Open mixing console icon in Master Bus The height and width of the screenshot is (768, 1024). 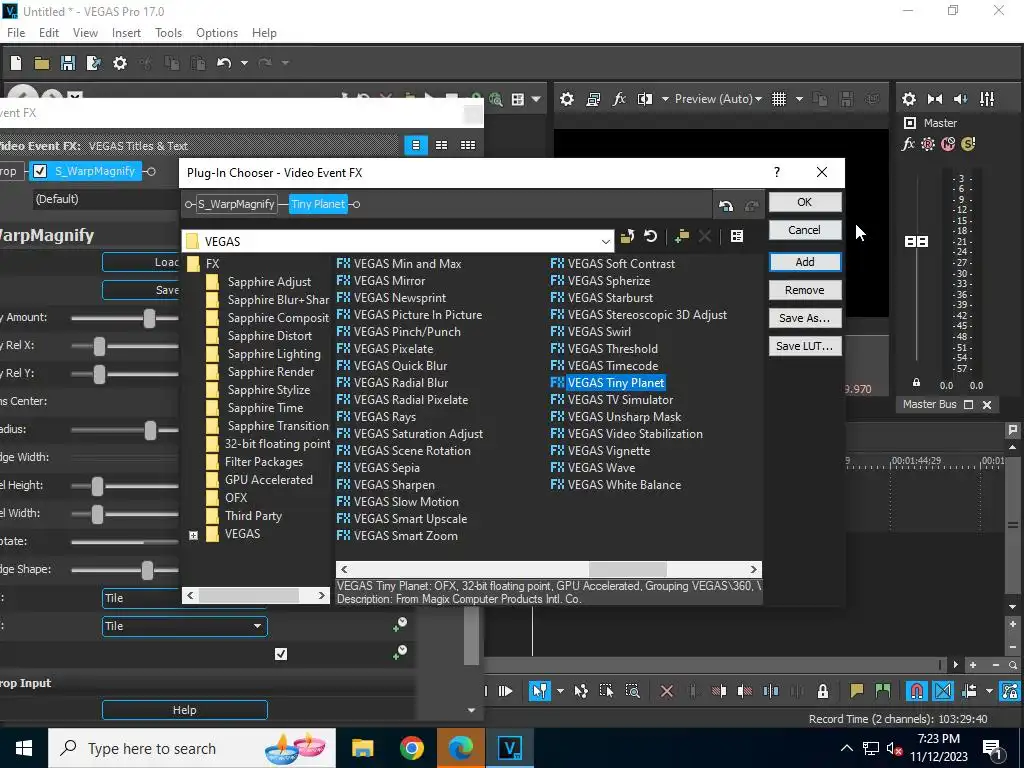[987, 99]
